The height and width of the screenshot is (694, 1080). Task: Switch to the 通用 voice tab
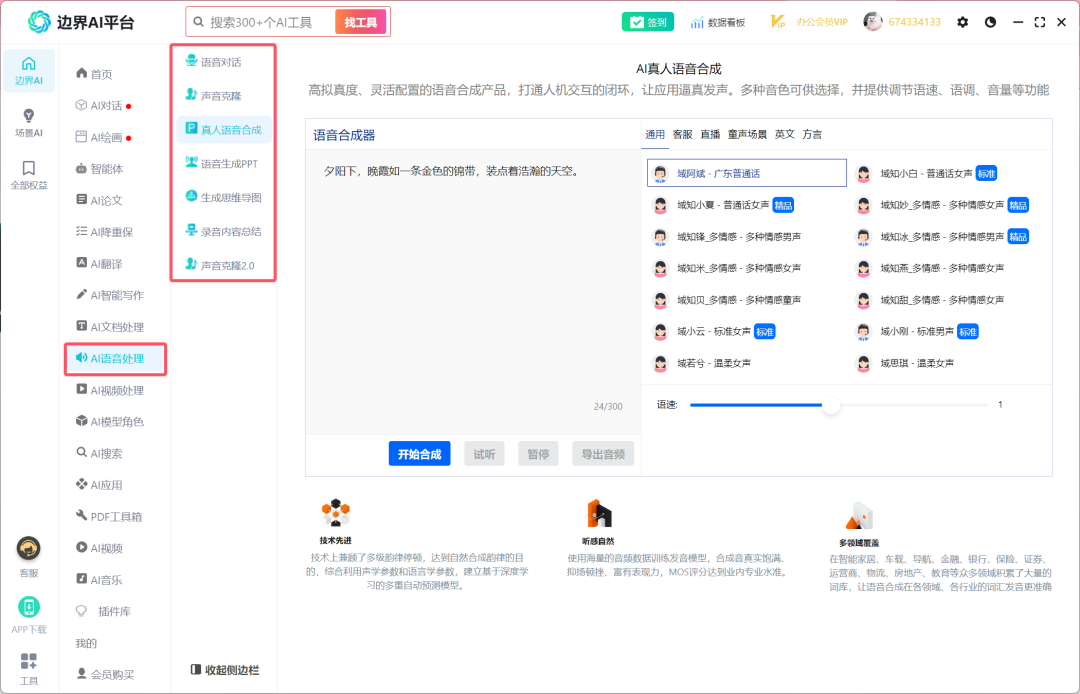655,134
